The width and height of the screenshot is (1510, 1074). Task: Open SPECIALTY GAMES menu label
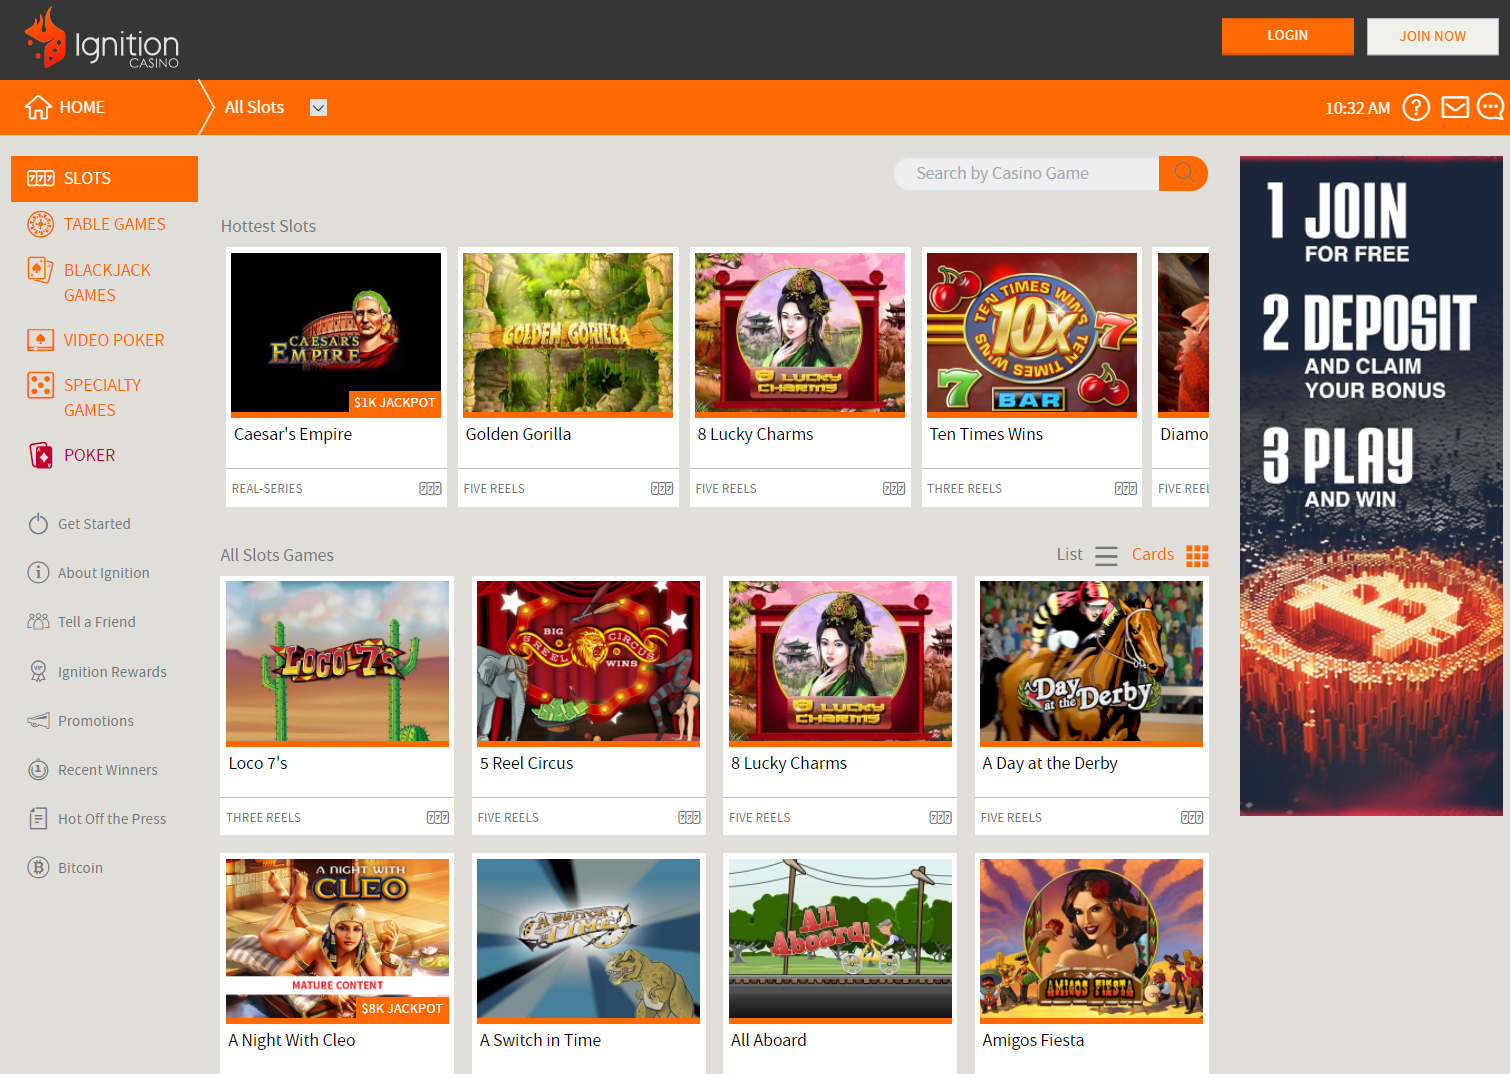[102, 397]
